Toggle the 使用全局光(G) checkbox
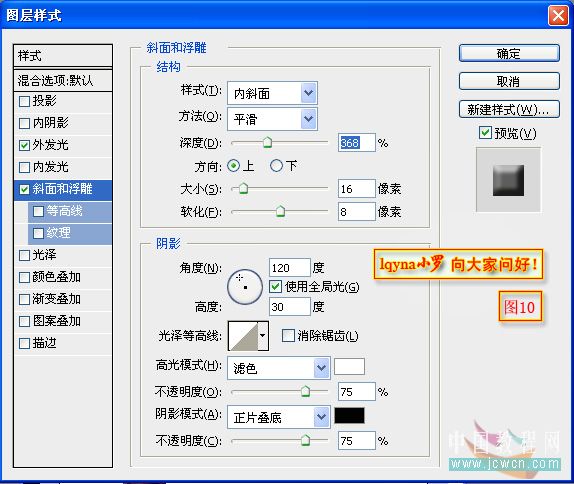Viewport: 574px width, 484px height. coord(275,287)
